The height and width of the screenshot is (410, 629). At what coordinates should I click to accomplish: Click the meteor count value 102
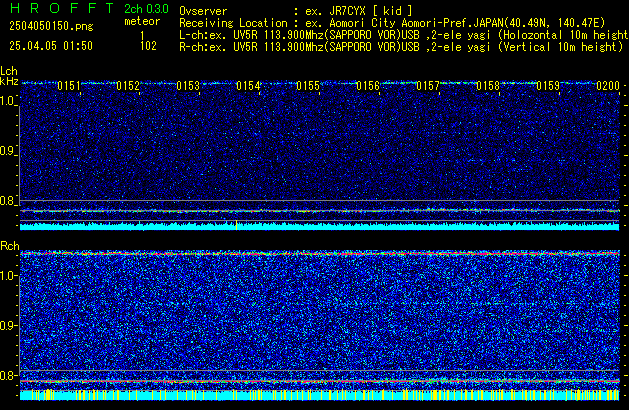click(148, 46)
